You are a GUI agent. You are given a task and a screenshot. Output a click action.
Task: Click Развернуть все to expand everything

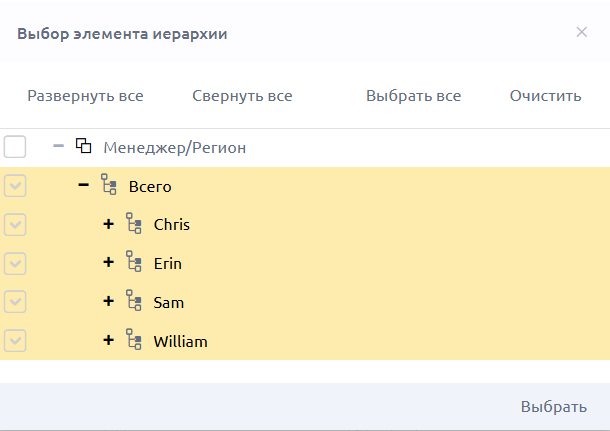point(85,96)
